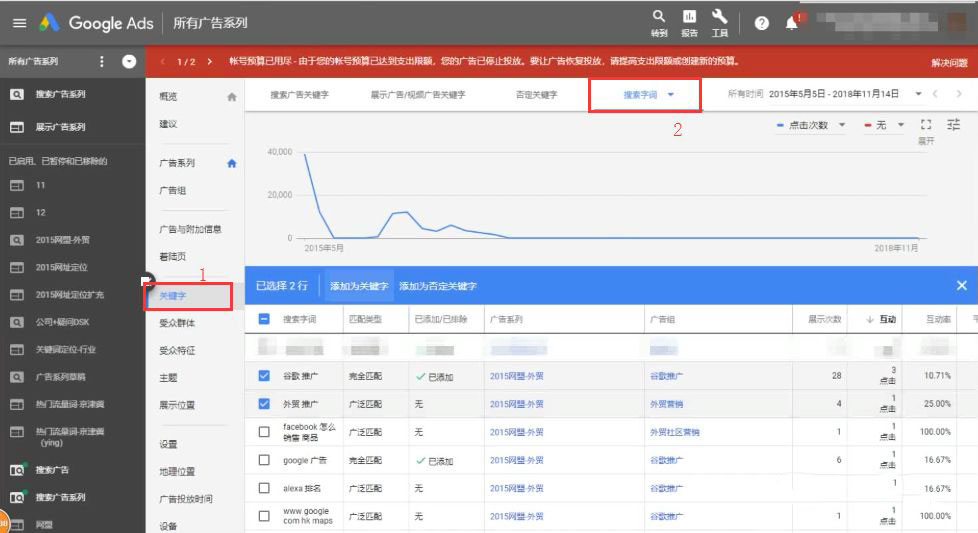Uncheck the 谷歌 推广 row checkbox
This screenshot has height=533, width=978.
(264, 376)
